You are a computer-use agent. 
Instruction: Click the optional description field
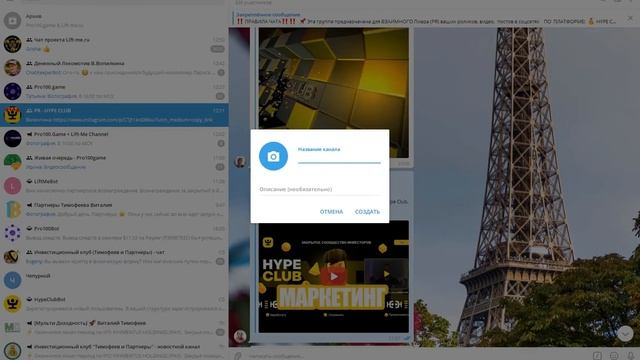pos(320,189)
